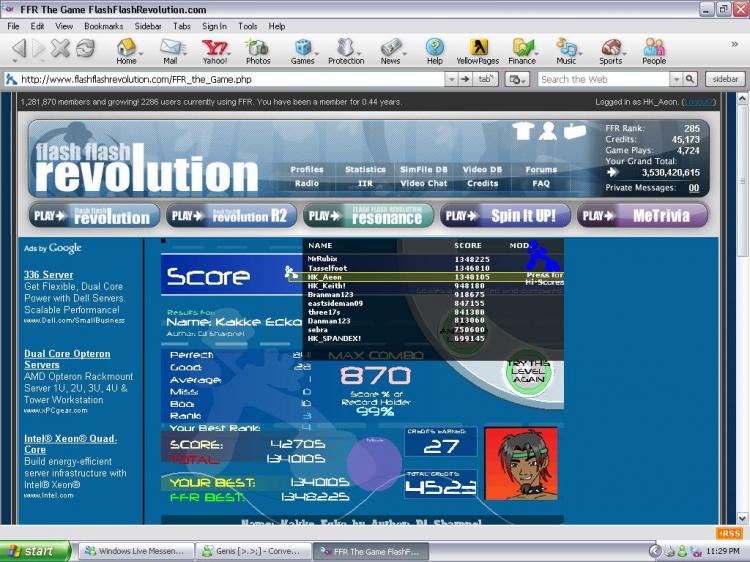Click the mailbox icon in header

point(574,131)
